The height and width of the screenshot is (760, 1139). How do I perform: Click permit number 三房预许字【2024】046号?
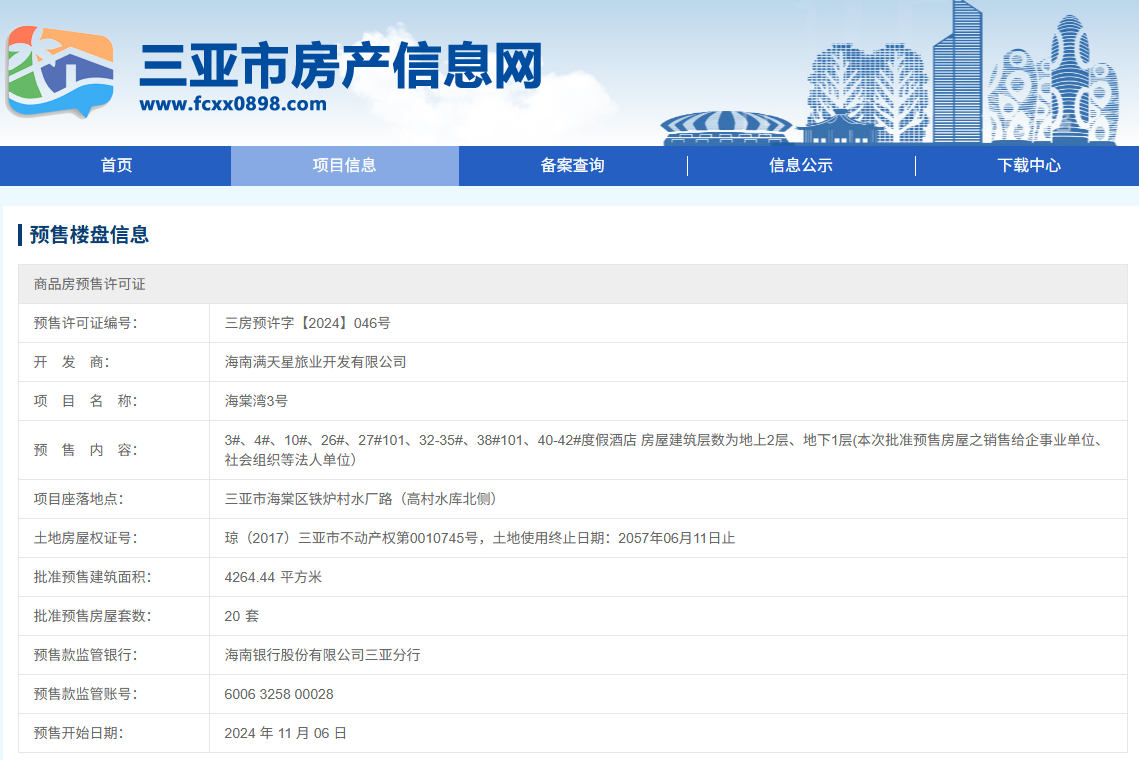(x=307, y=323)
